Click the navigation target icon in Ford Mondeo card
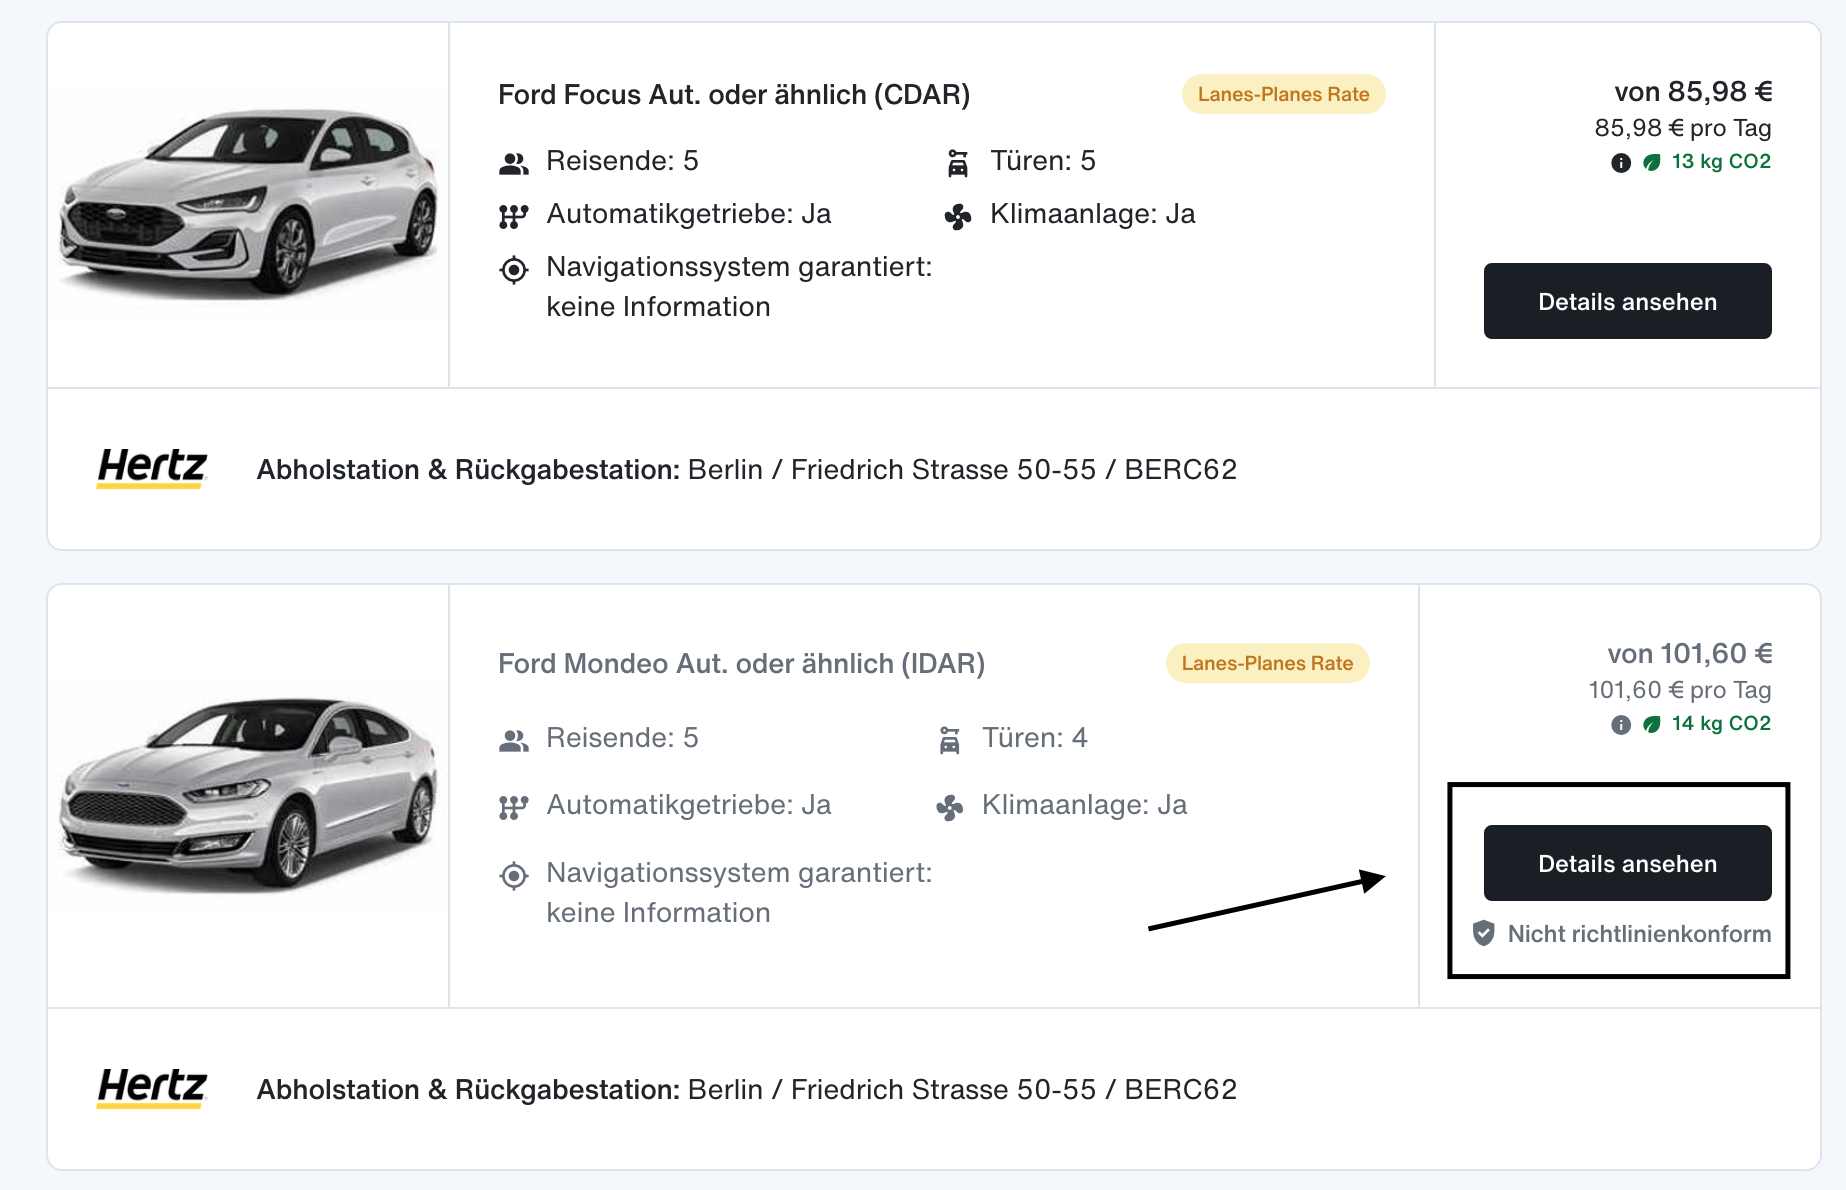 [514, 876]
